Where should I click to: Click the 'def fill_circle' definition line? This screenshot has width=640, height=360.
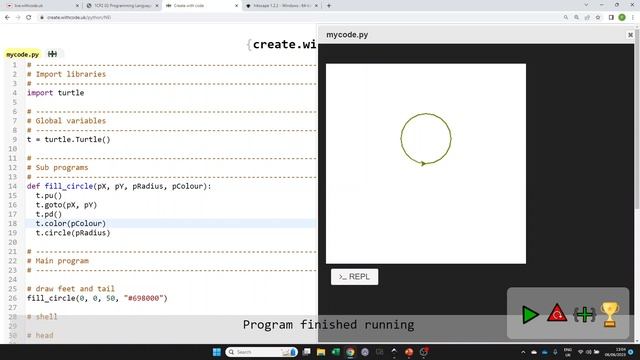(x=119, y=186)
